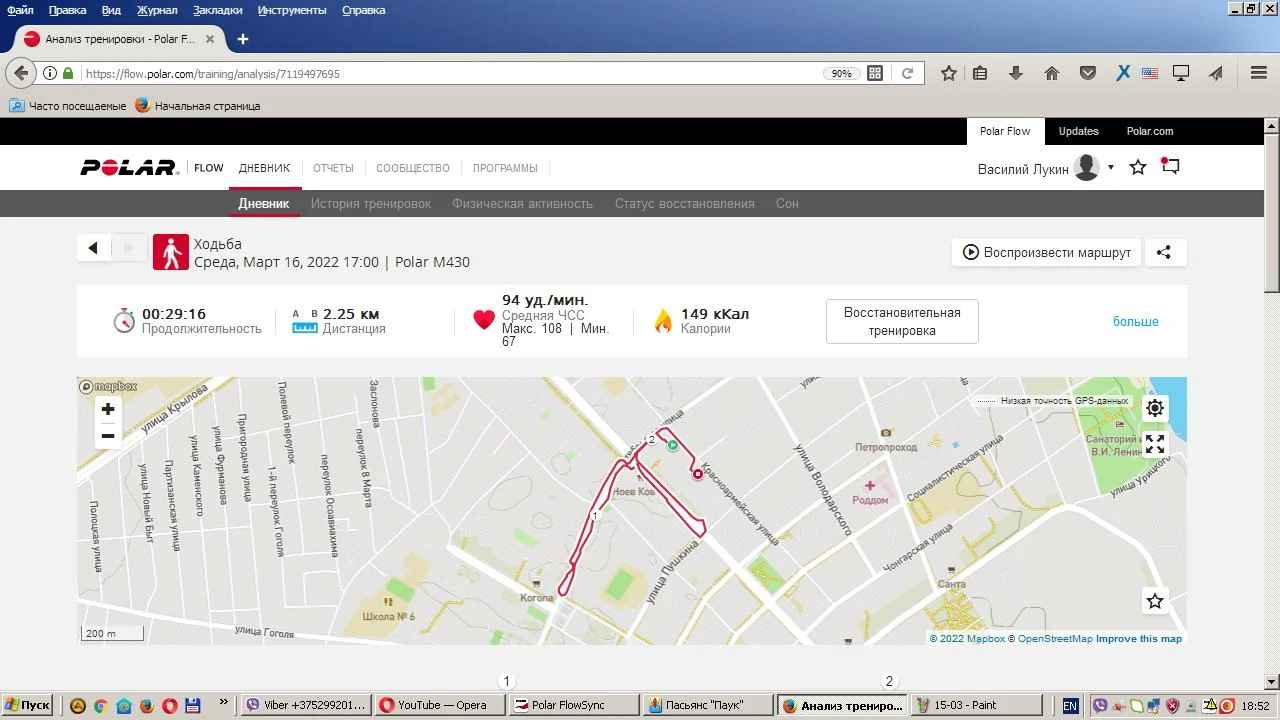Click the 90% zoom indicator

point(842,73)
